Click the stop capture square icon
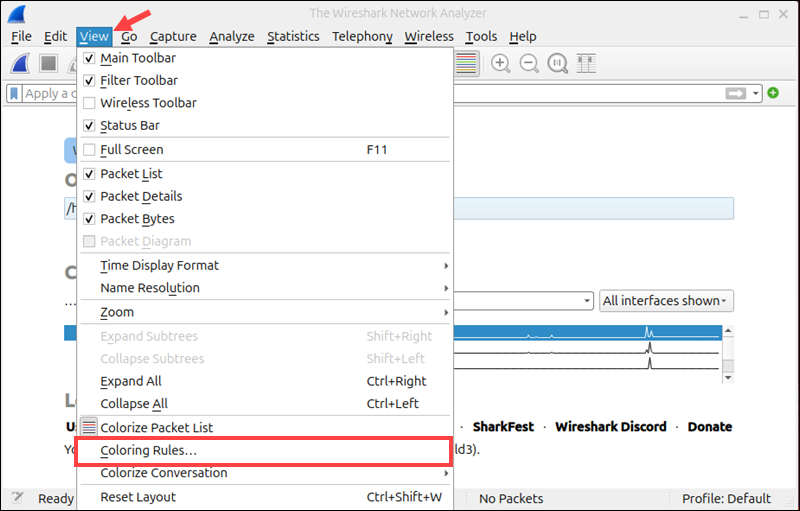The height and width of the screenshot is (511, 800). pos(48,64)
